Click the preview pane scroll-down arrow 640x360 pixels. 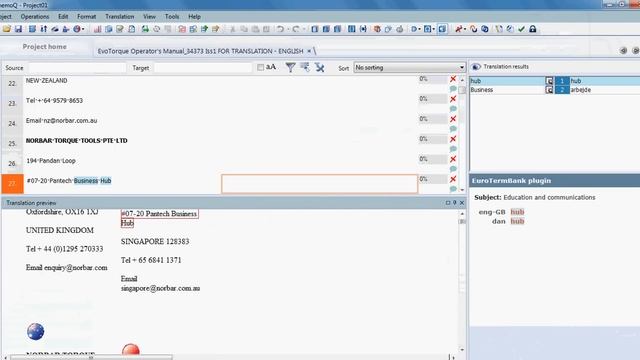(462, 350)
